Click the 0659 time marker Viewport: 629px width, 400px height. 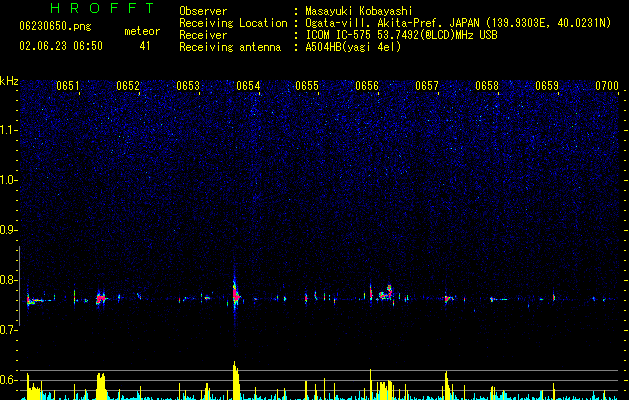pyautogui.click(x=547, y=86)
